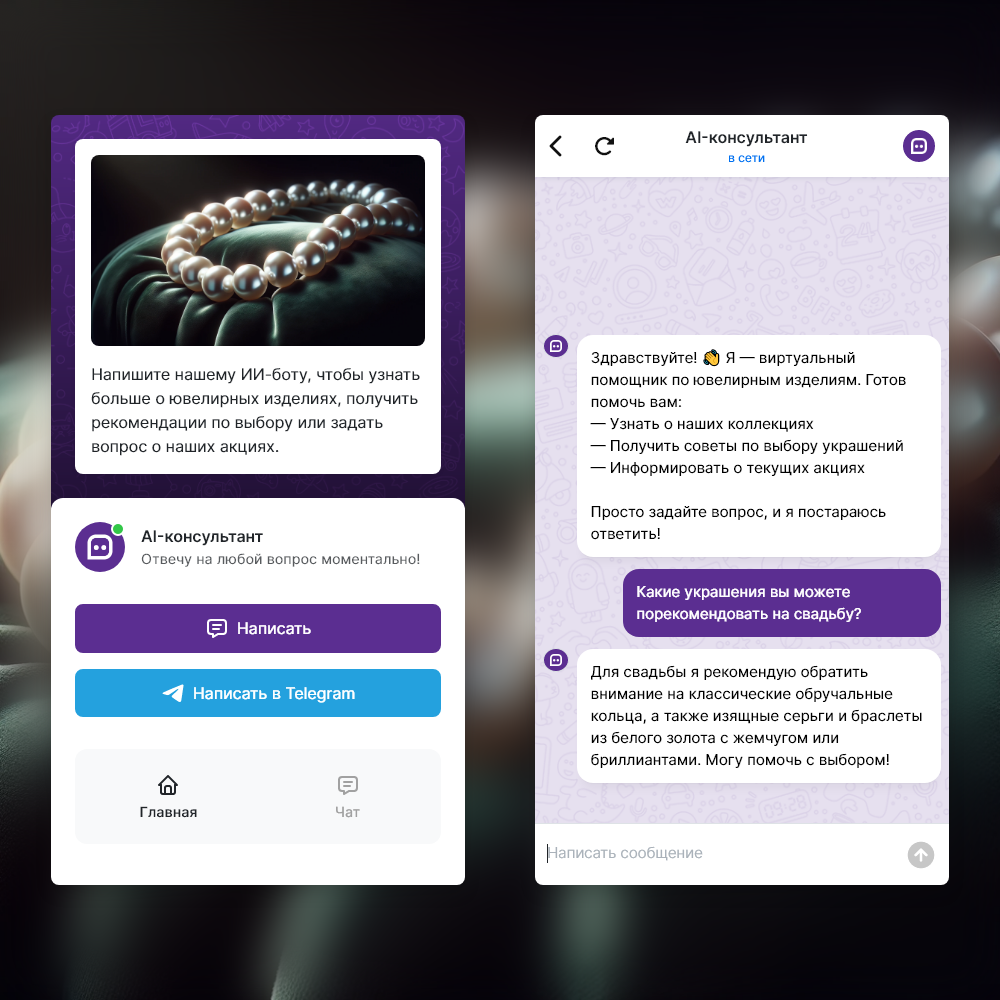Open the bot avatar in chat header
Viewport: 1000px width, 1000px height.
coord(918,146)
